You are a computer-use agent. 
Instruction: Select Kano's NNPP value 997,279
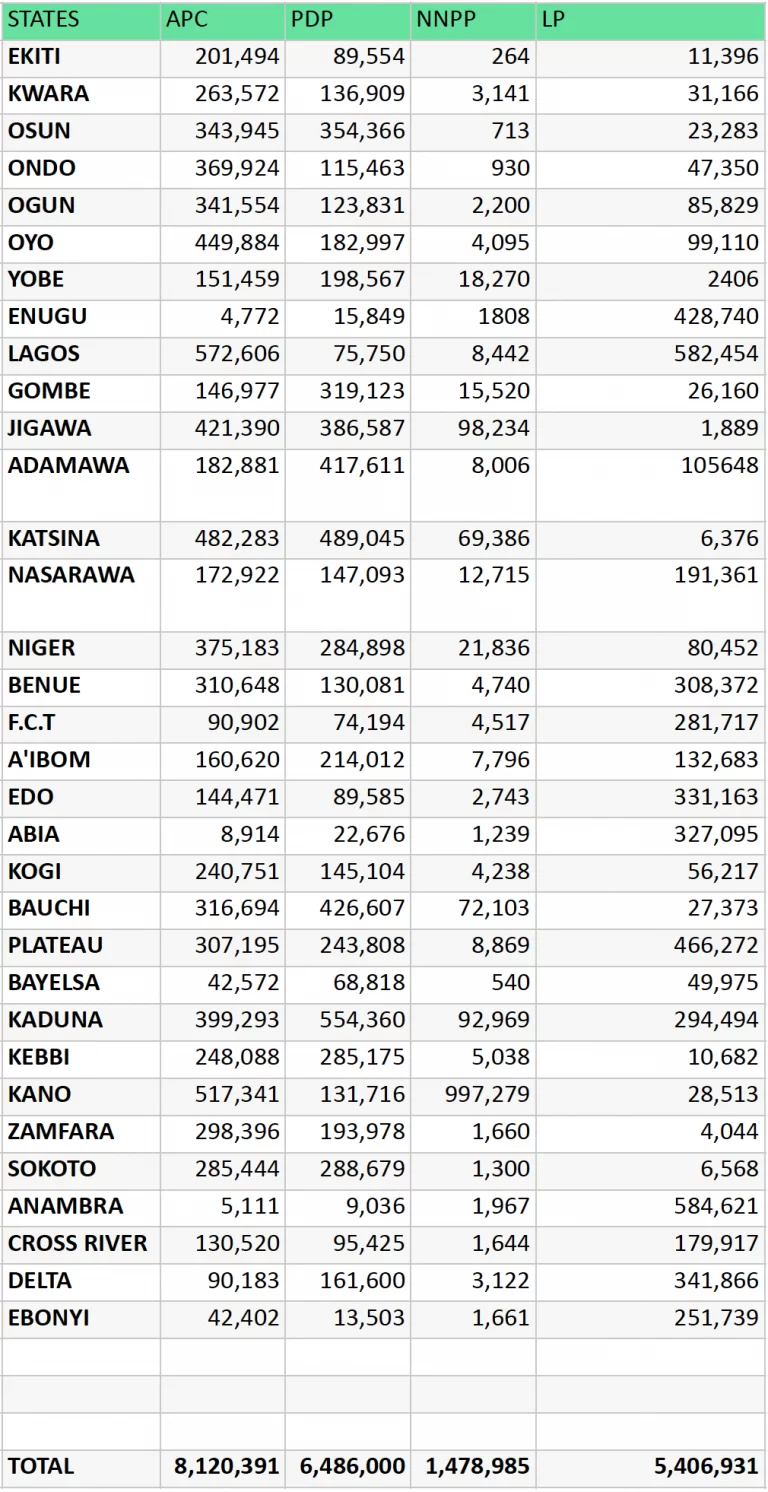point(473,1094)
